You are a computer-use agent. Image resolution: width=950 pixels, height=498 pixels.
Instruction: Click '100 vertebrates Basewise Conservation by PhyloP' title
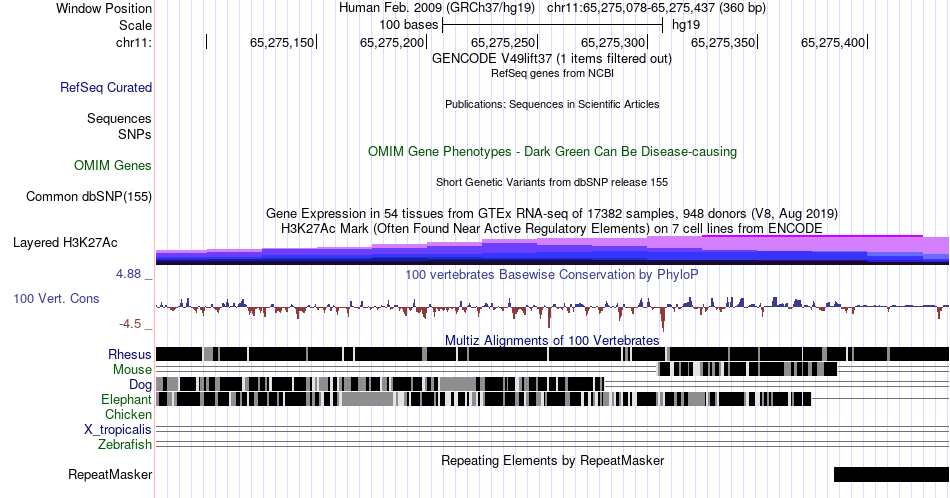click(552, 274)
